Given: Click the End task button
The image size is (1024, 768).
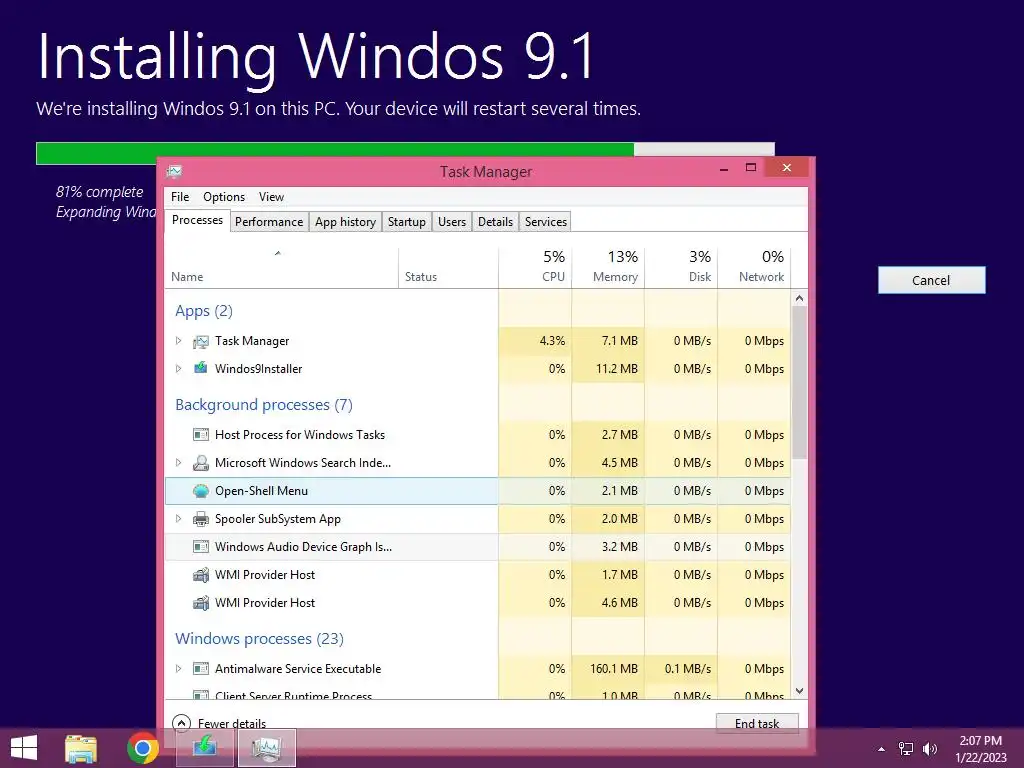Looking at the screenshot, I should (x=757, y=724).
